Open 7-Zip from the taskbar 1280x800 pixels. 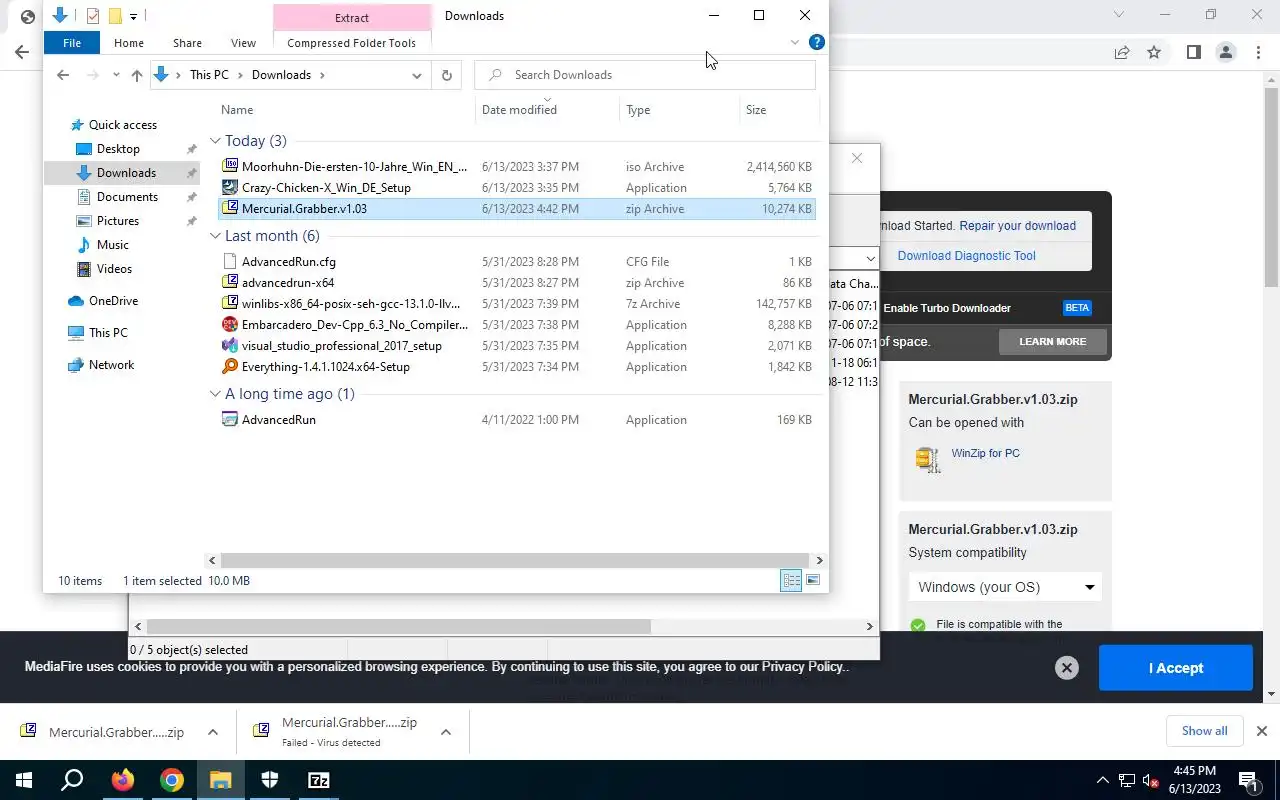pyautogui.click(x=319, y=780)
